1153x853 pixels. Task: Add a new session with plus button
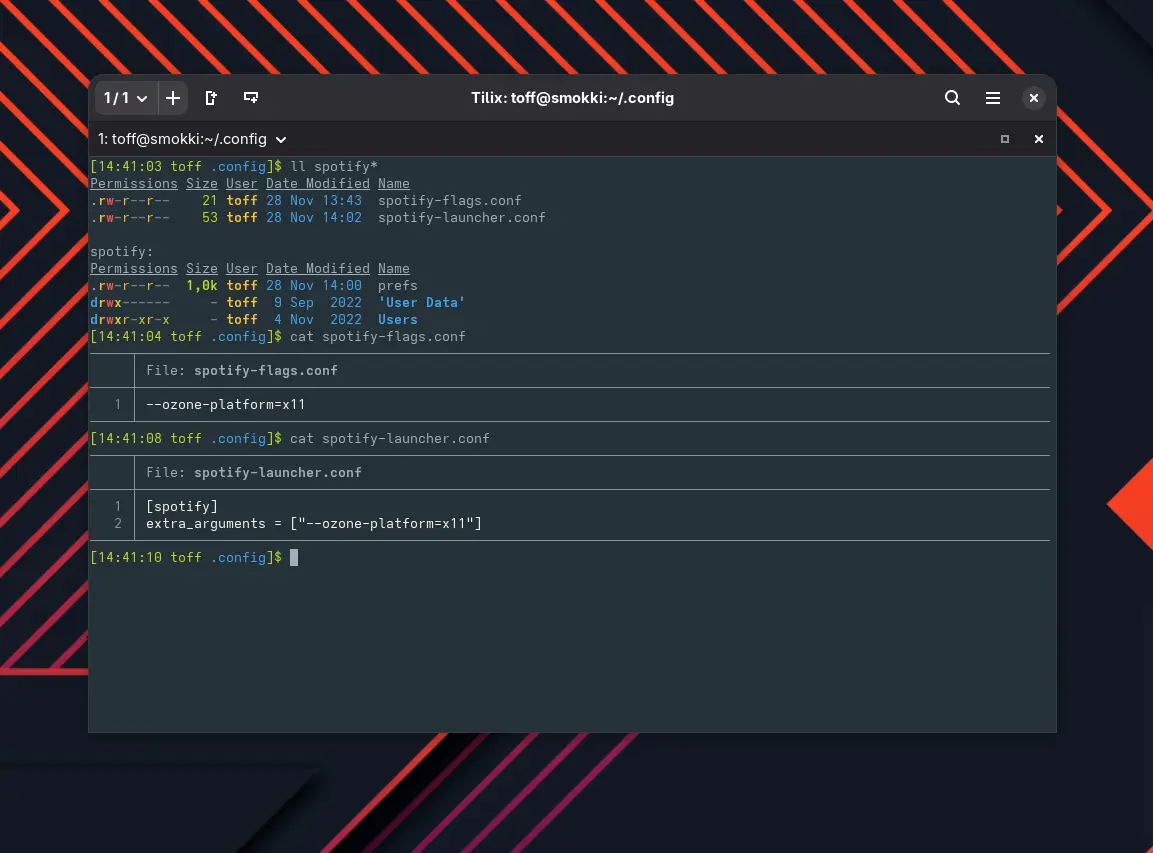click(x=173, y=98)
